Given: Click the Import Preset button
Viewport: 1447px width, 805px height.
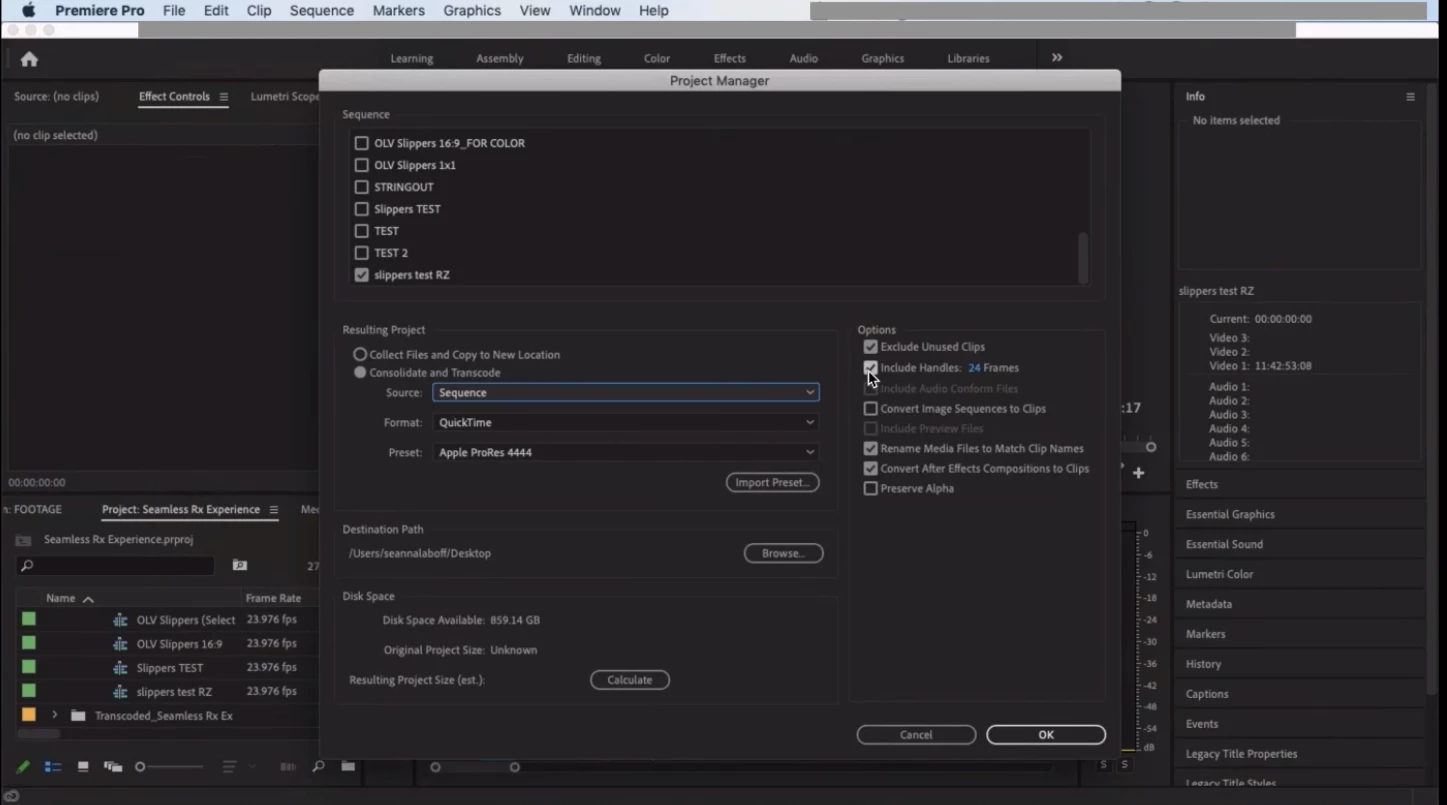Looking at the screenshot, I should click(x=772, y=483).
